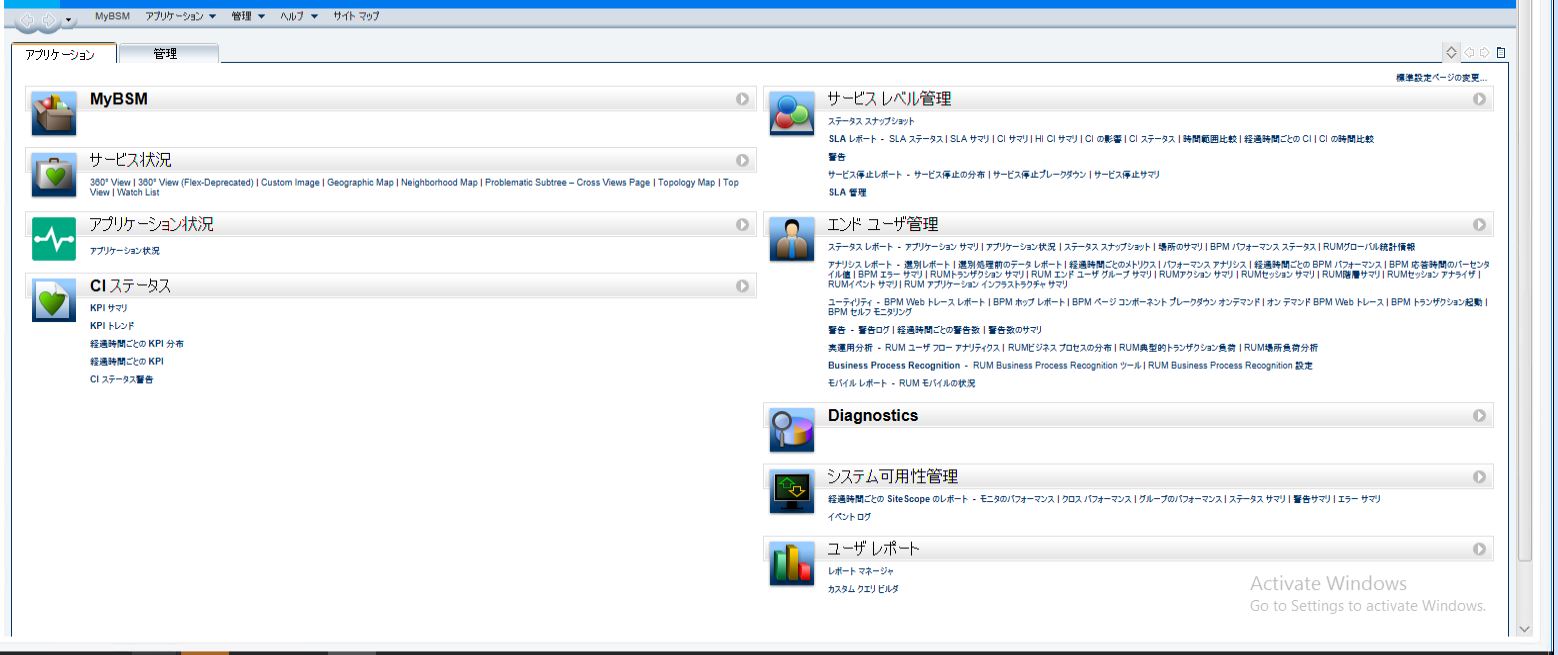
Task: Expand the CI ステータス section arrow
Action: tap(742, 286)
